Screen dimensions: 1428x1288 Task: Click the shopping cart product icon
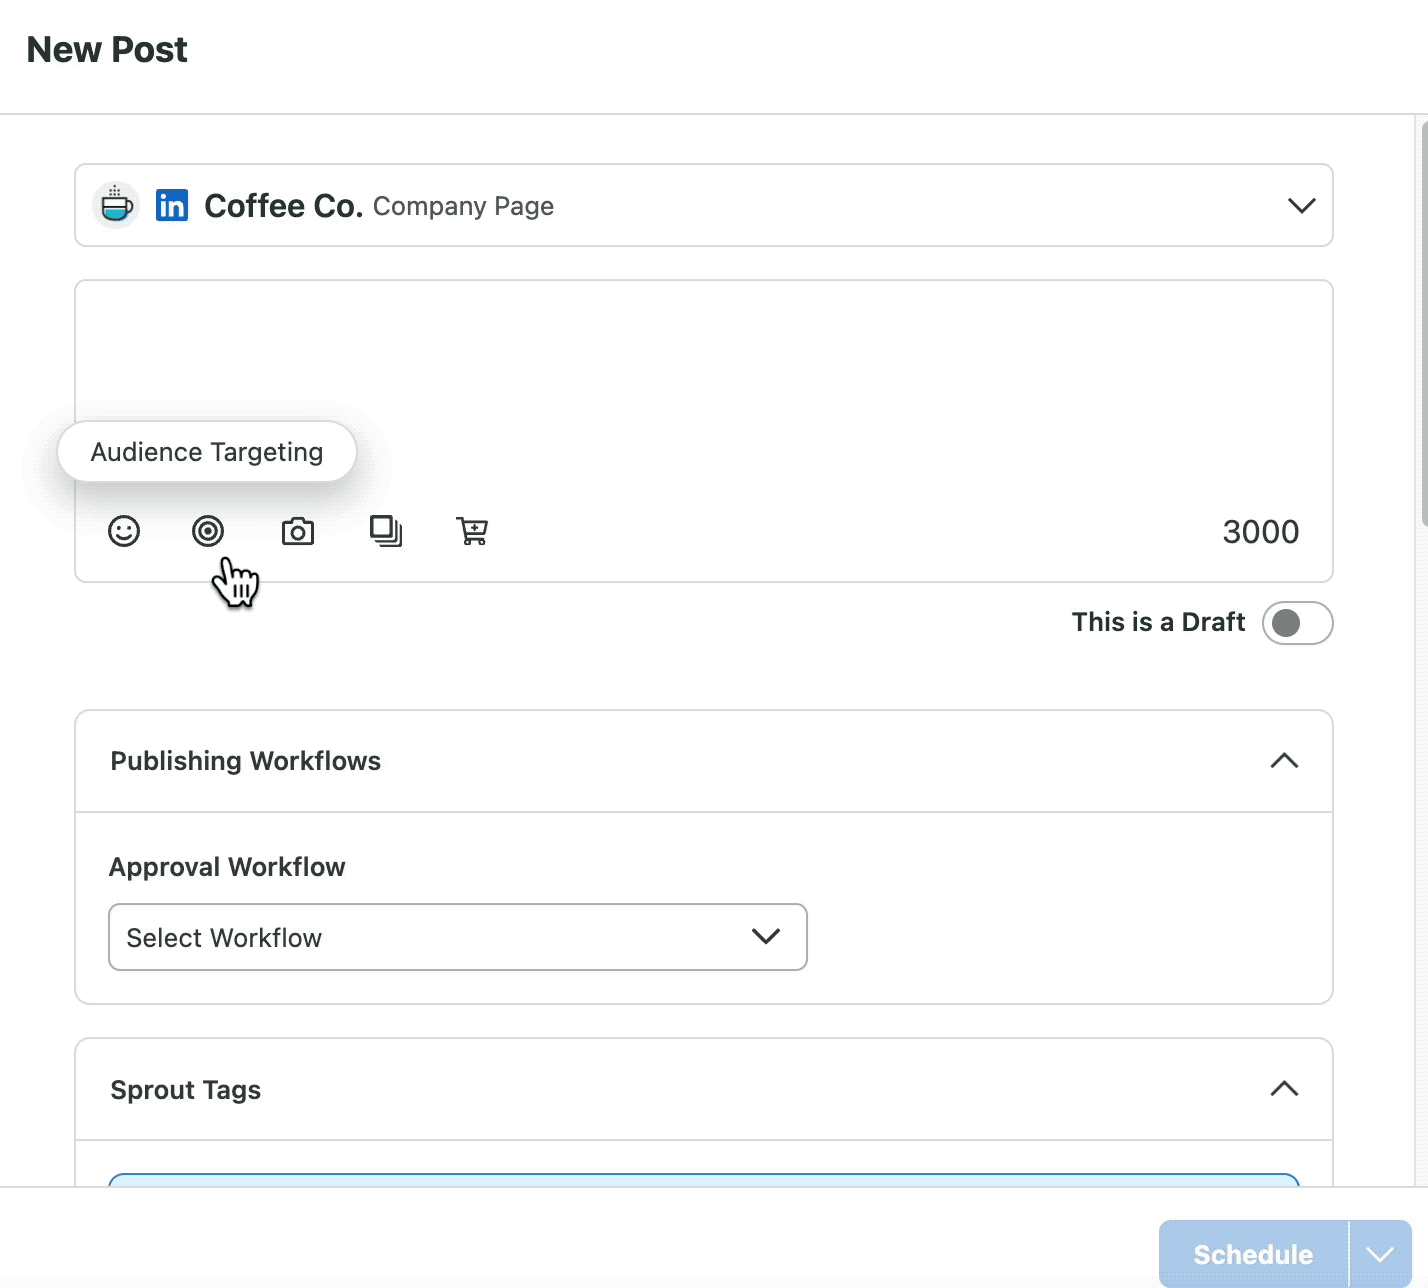[x=472, y=531]
